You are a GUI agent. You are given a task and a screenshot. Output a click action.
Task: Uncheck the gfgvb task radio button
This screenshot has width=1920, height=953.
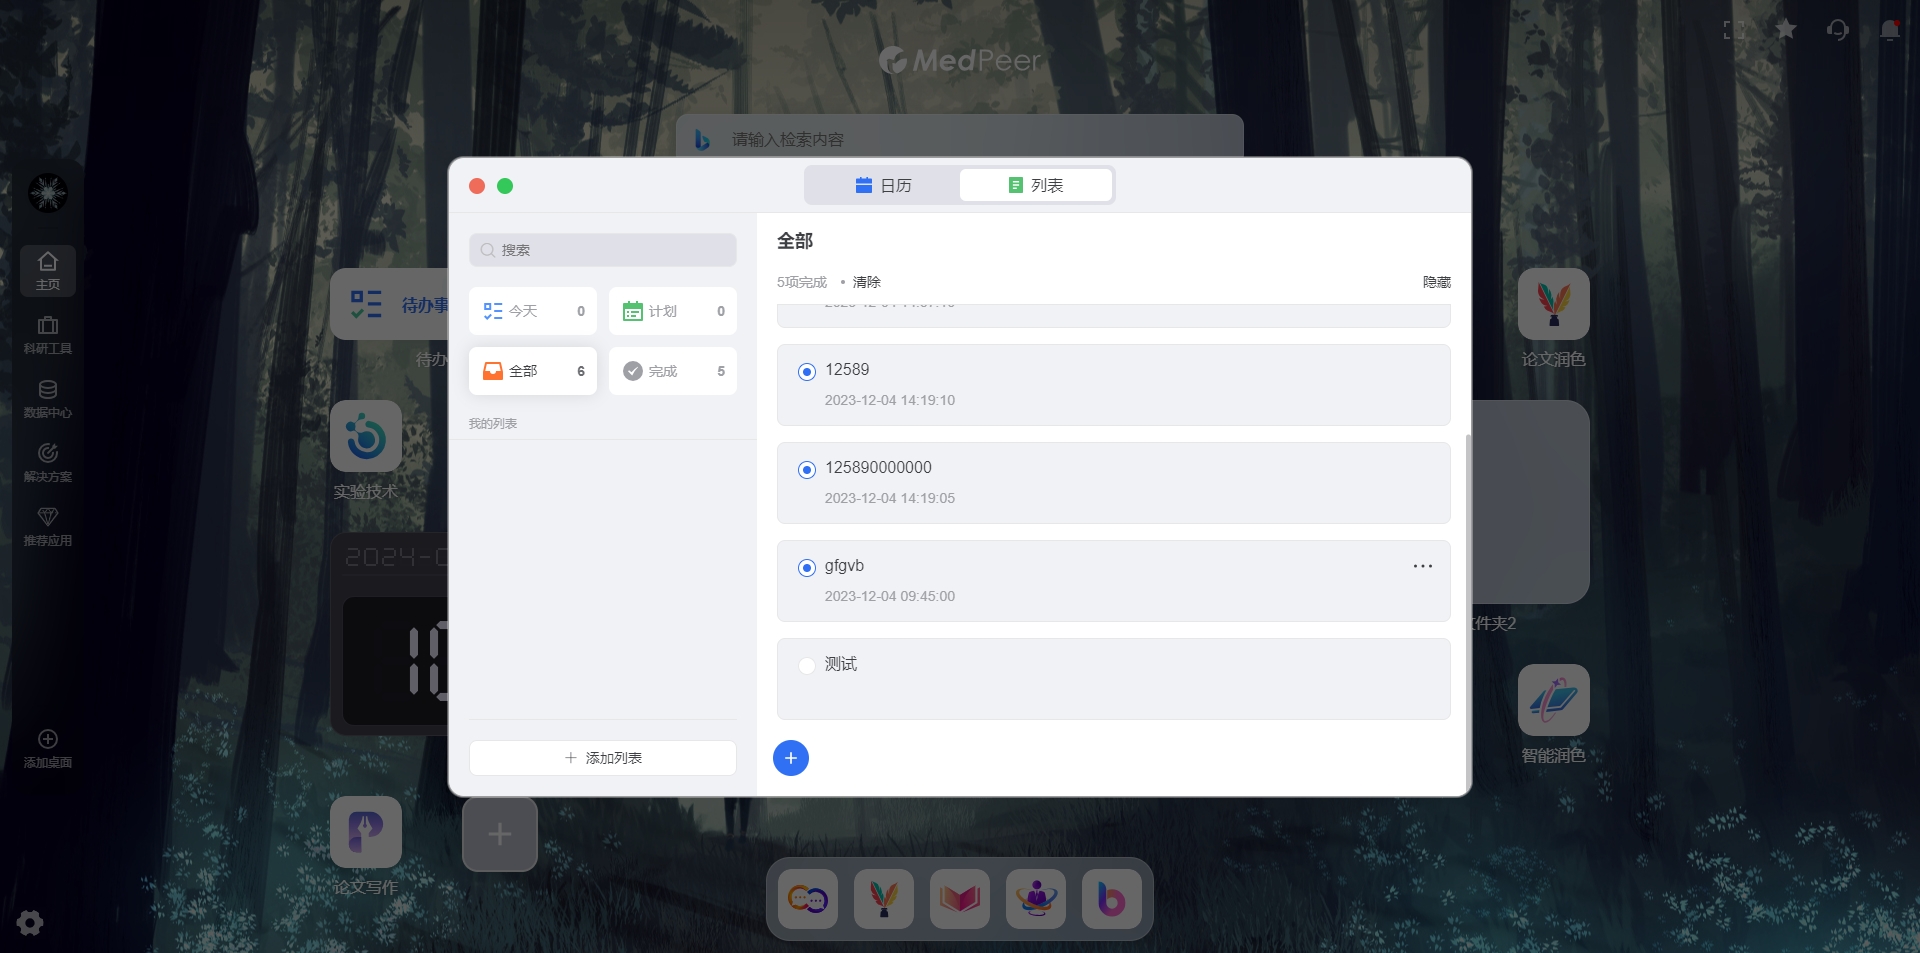coord(807,568)
